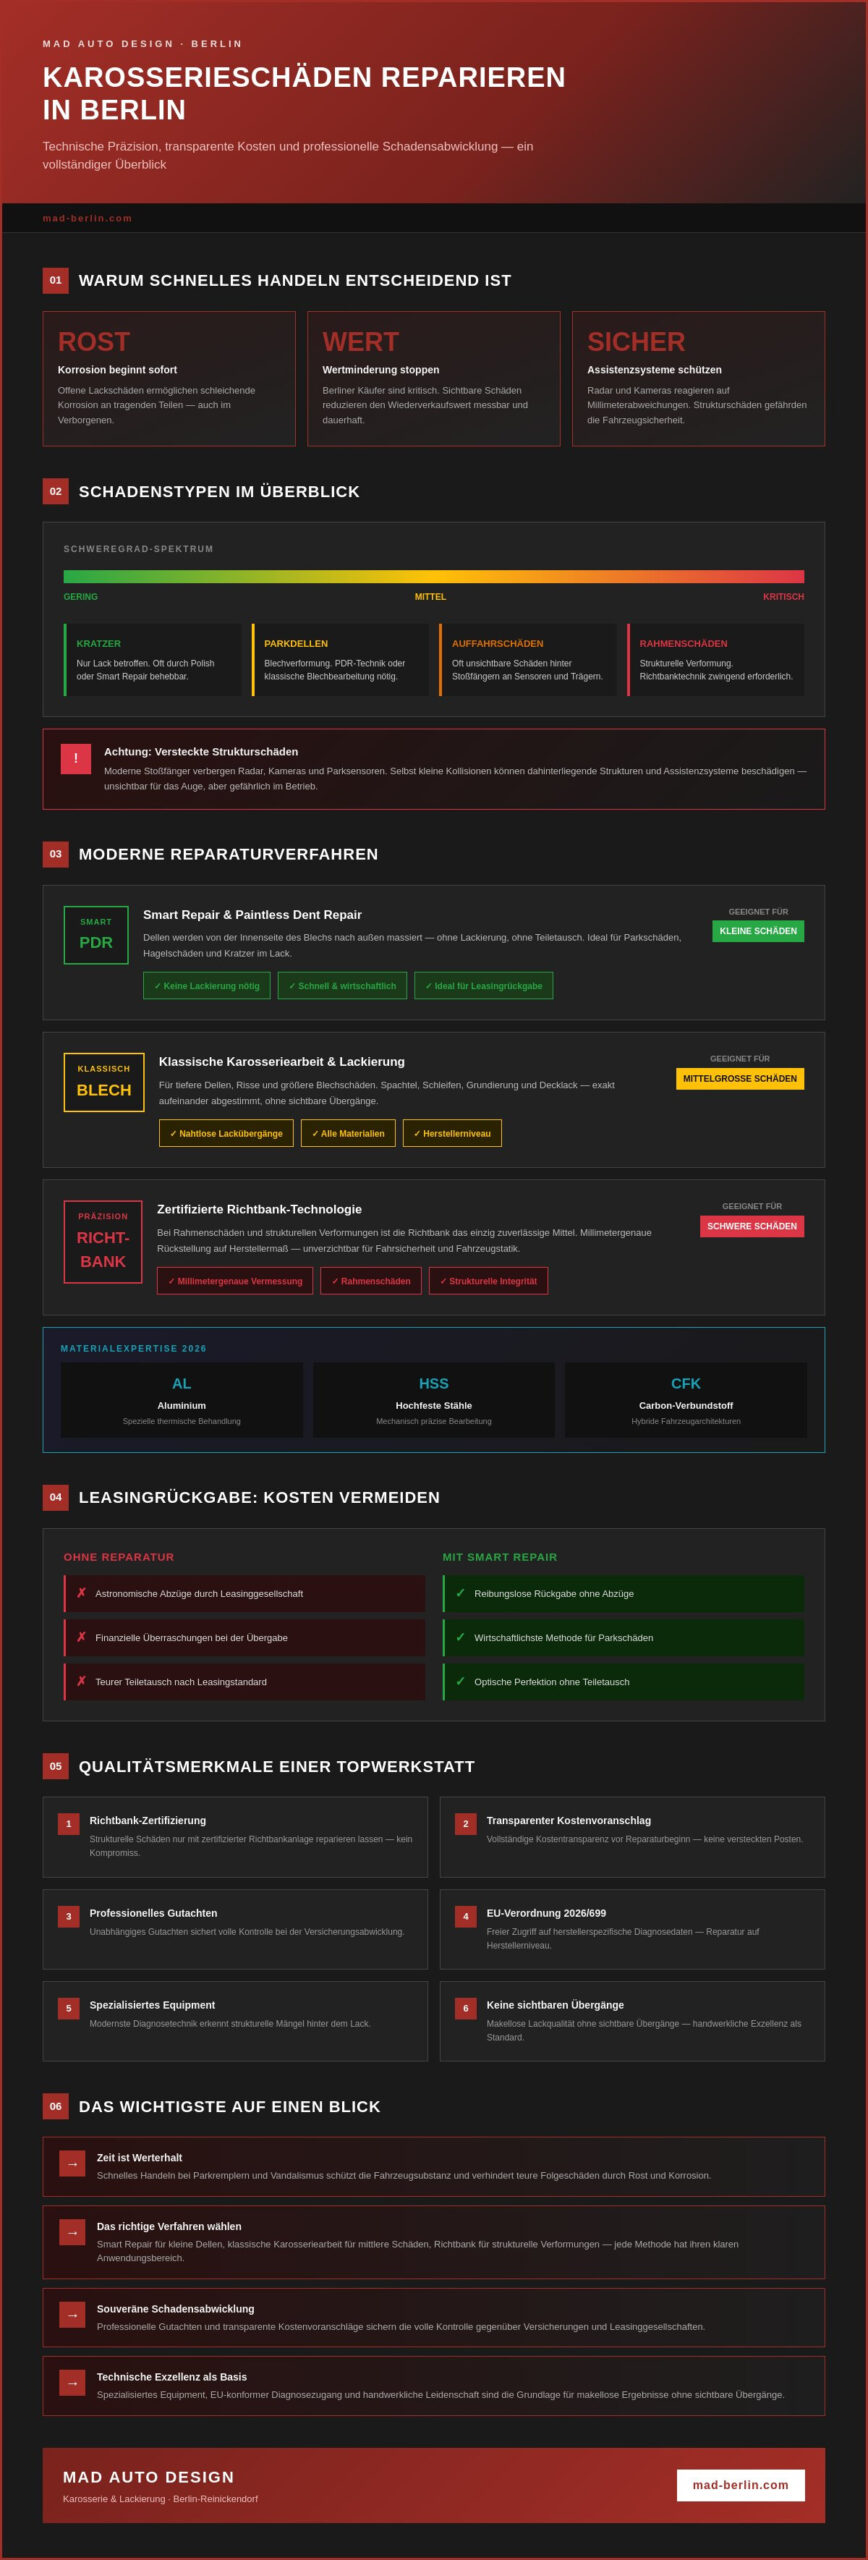Click the arrow icon beside Souveräne Schadensabwicklung

pyautogui.click(x=72, y=2315)
